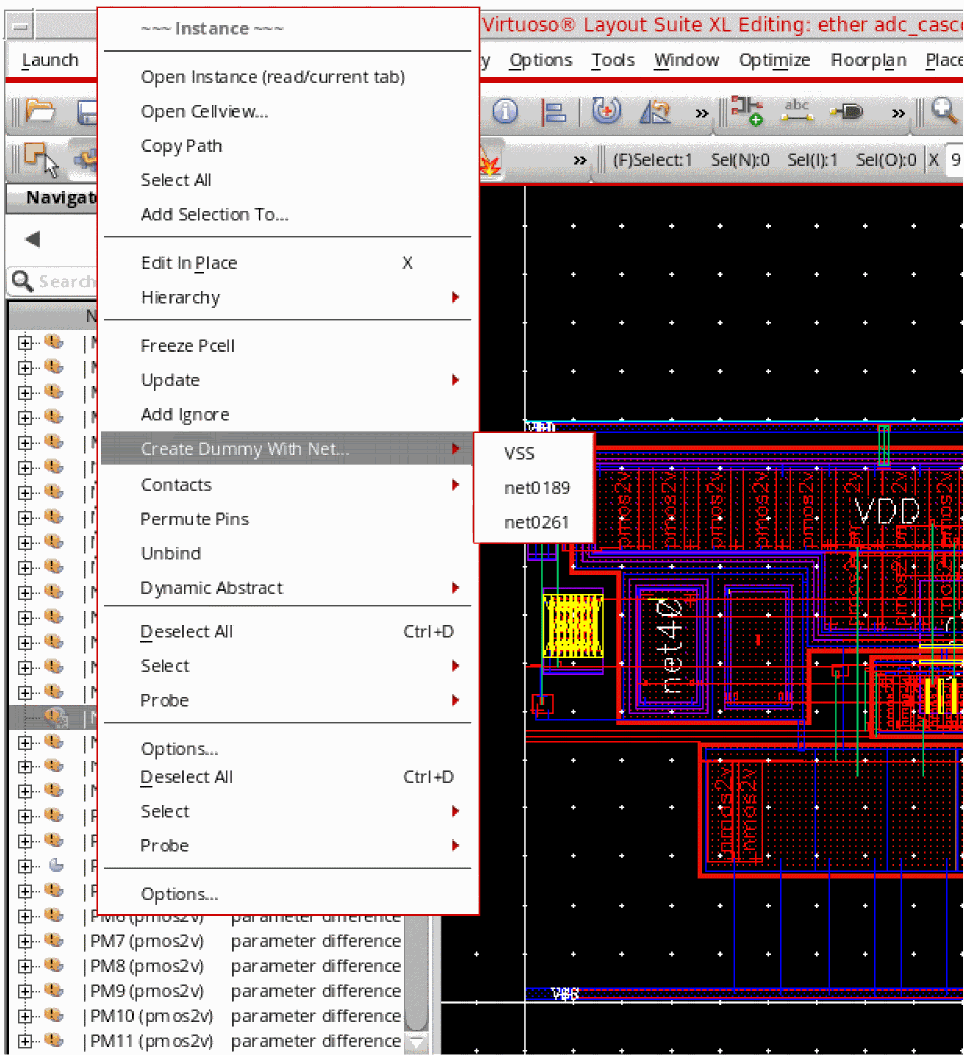Choose VSS from the dummy net submenu

coord(519,454)
